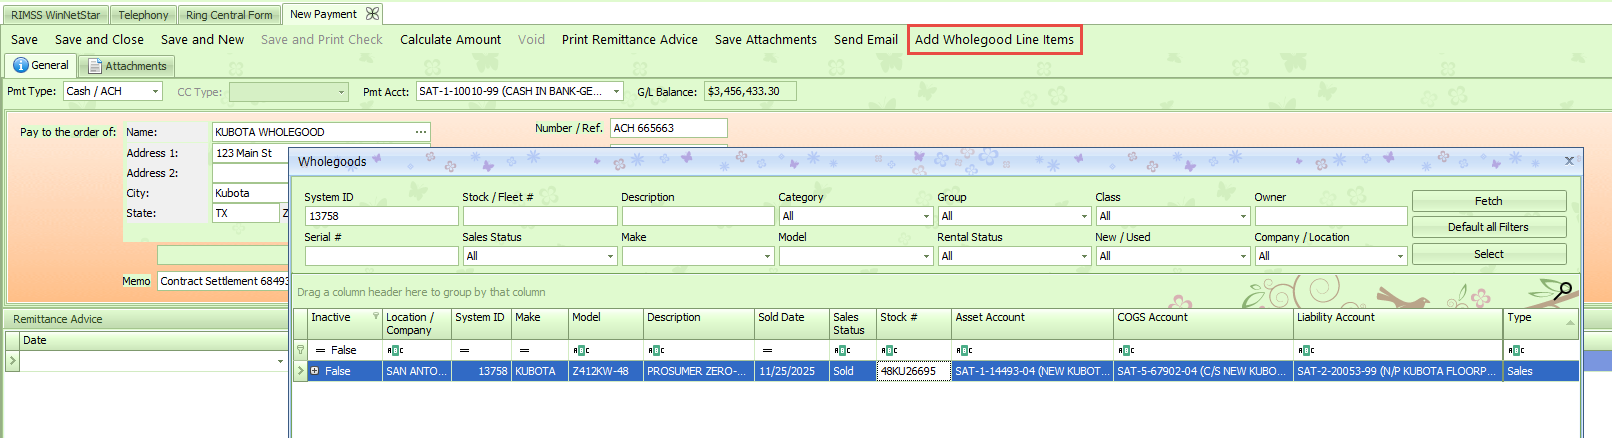Click the butterfly icon on New Payment tab
The height and width of the screenshot is (438, 1612).
point(372,13)
